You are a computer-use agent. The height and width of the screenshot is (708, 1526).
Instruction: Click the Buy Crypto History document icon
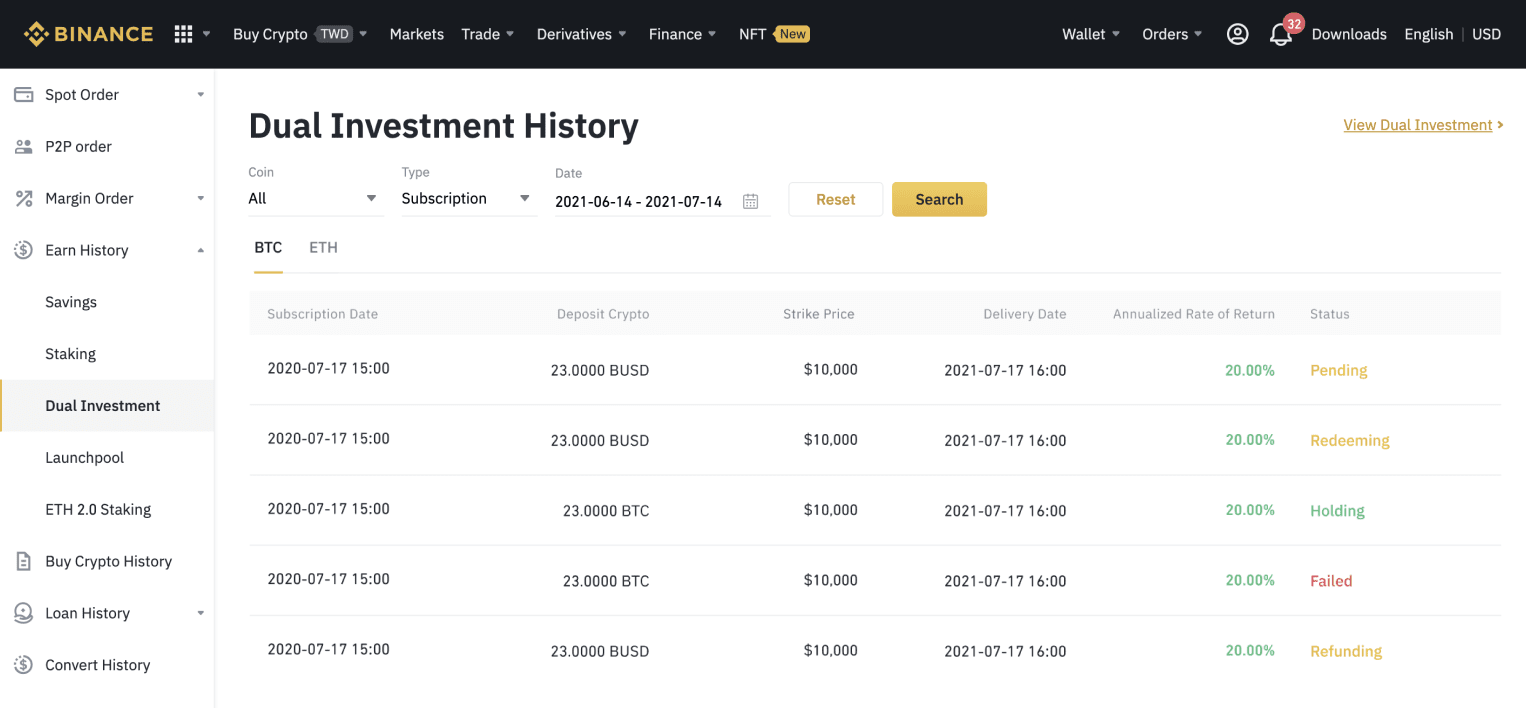[x=23, y=561]
